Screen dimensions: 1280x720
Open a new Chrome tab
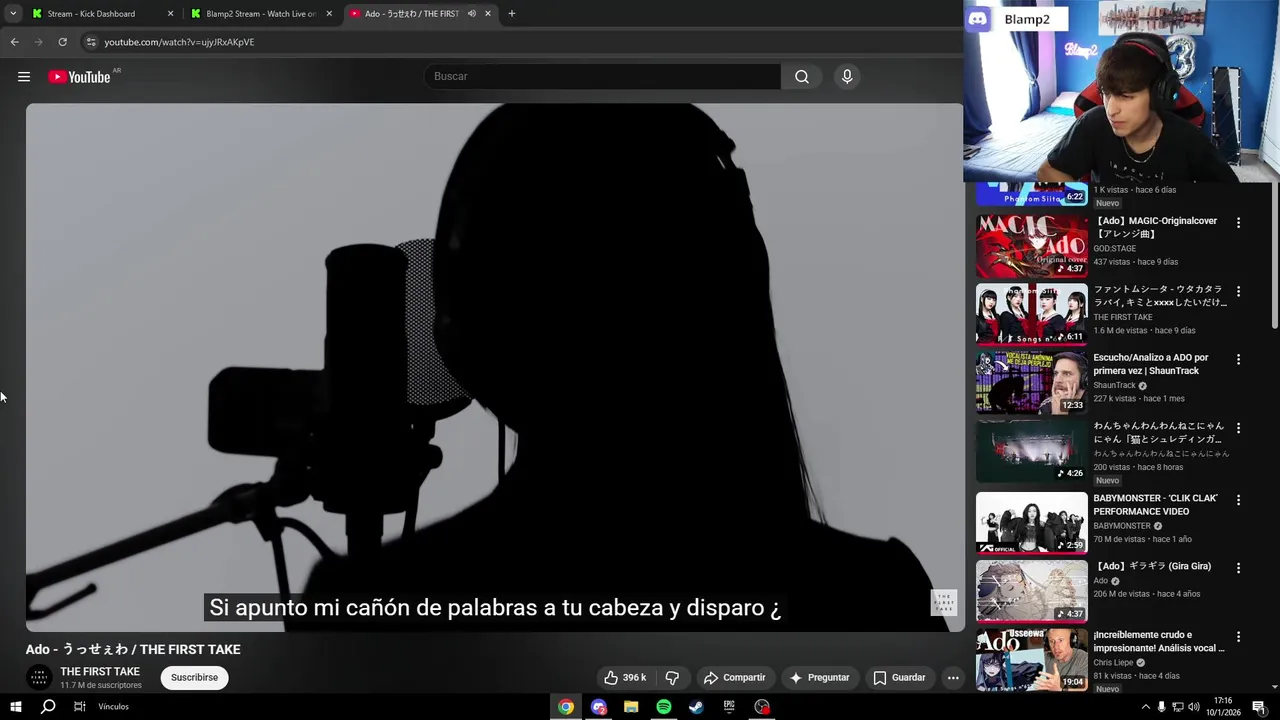[511, 14]
